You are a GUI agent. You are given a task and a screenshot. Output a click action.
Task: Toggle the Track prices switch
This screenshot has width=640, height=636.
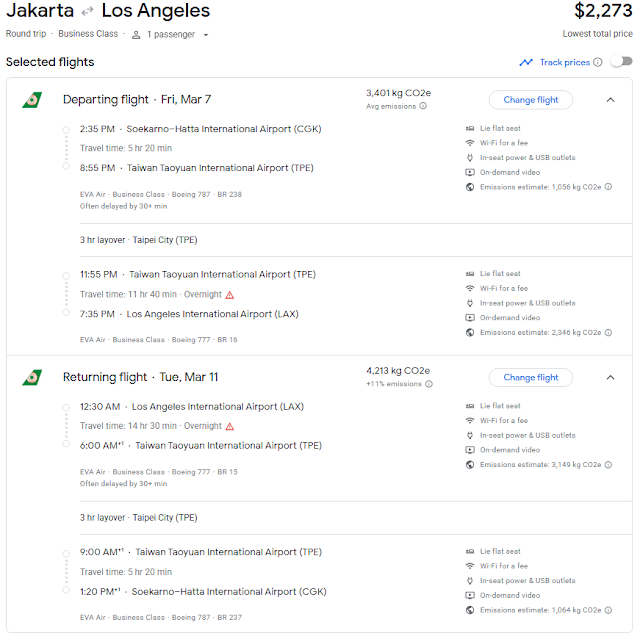621,62
